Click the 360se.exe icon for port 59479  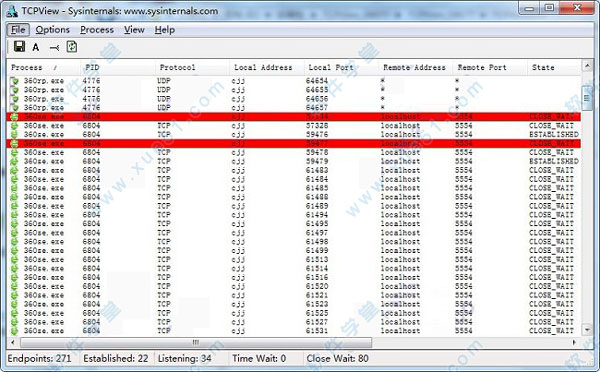tap(15, 161)
